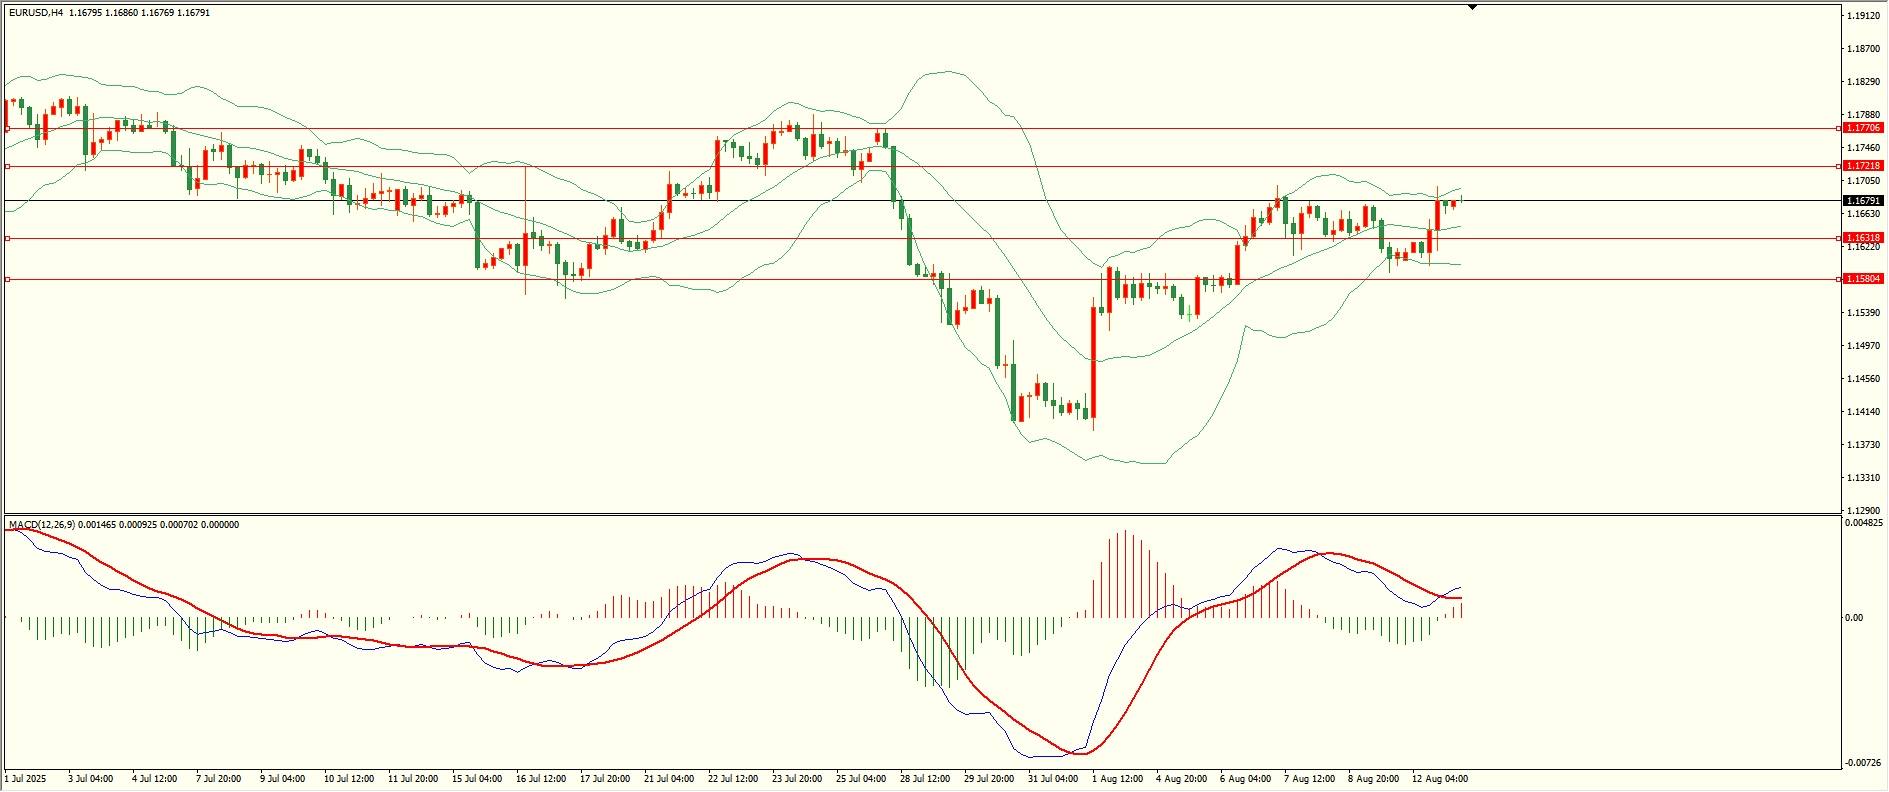The height and width of the screenshot is (792, 1889).
Task: Click time axis label 28 Jul 12:00
Action: tap(925, 779)
